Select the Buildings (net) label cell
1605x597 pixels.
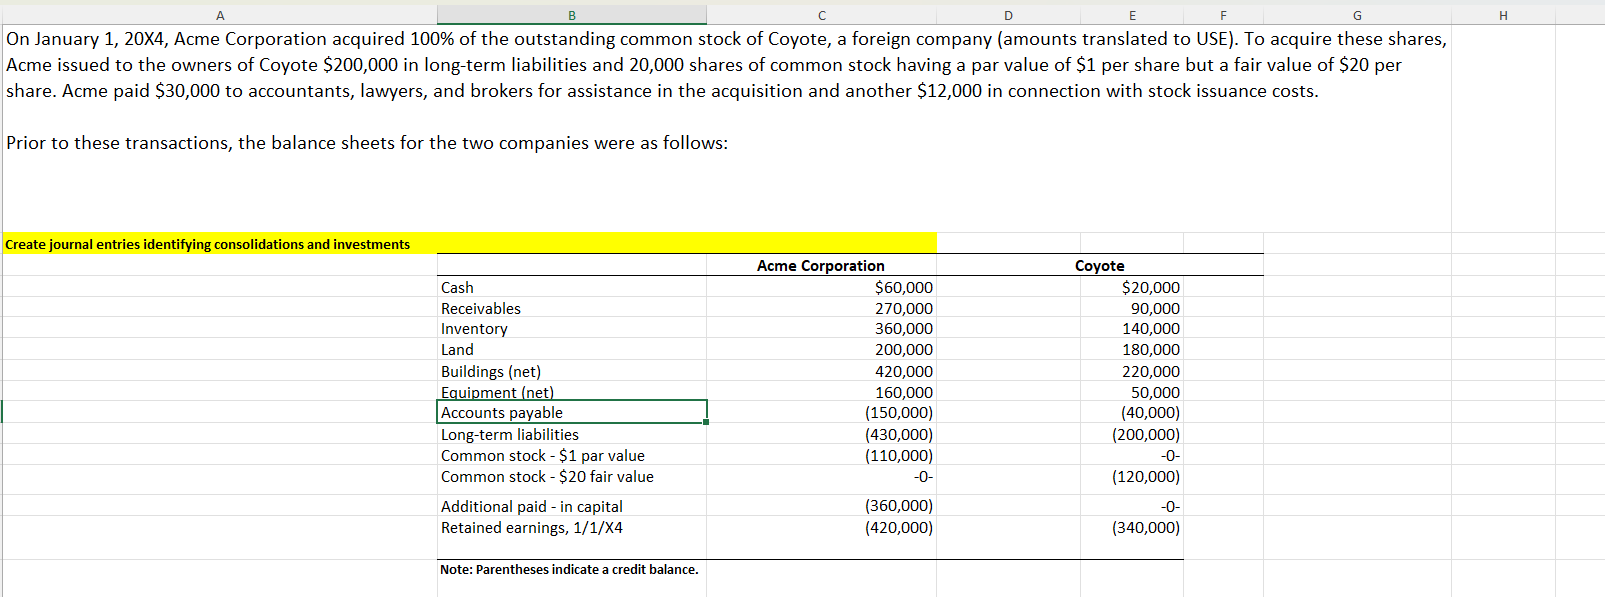(x=572, y=371)
